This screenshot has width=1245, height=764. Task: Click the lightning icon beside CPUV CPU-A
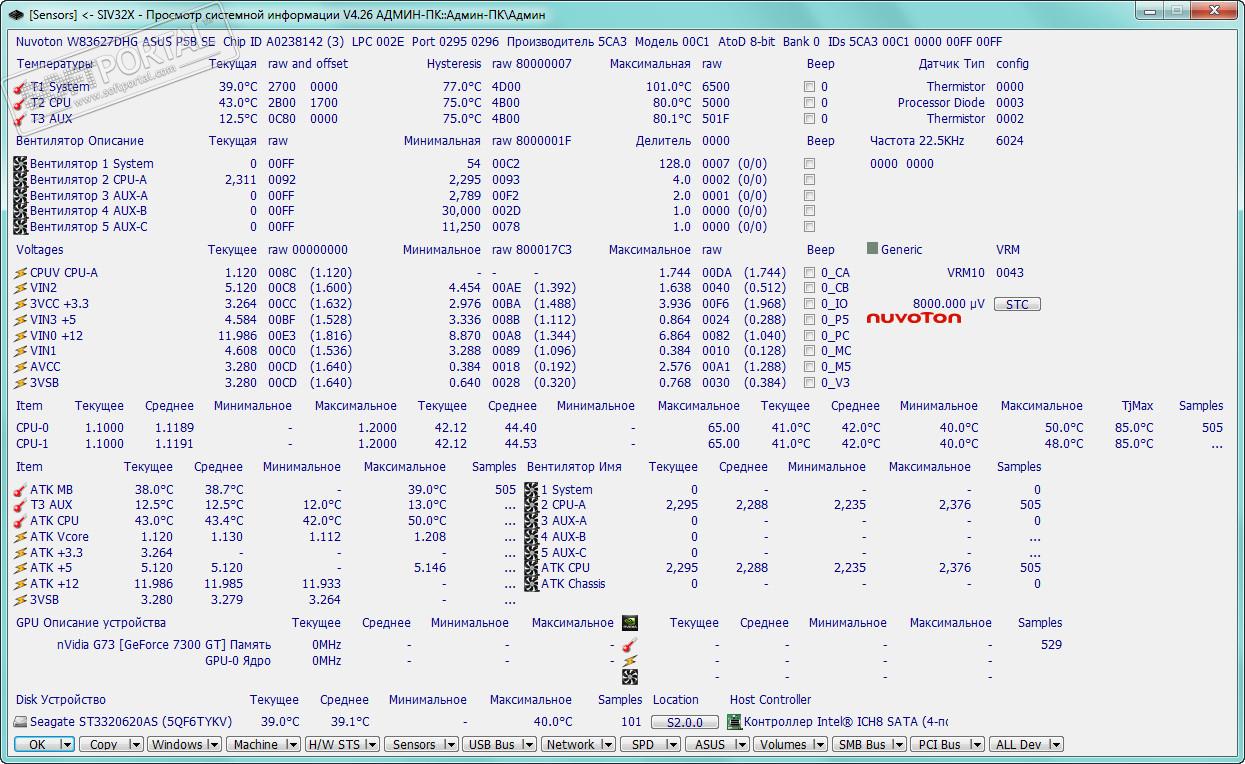(x=21, y=273)
